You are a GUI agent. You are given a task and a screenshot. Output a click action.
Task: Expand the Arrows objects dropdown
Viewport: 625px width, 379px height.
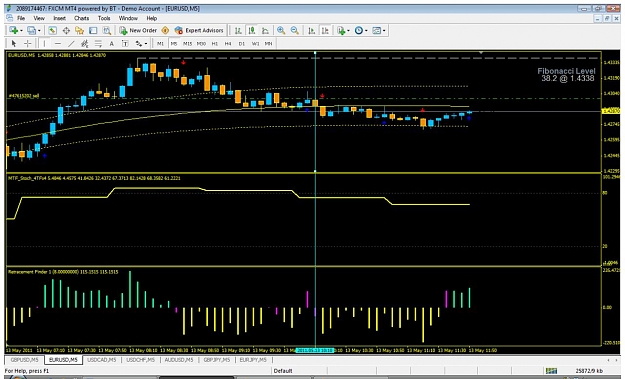(x=146, y=43)
